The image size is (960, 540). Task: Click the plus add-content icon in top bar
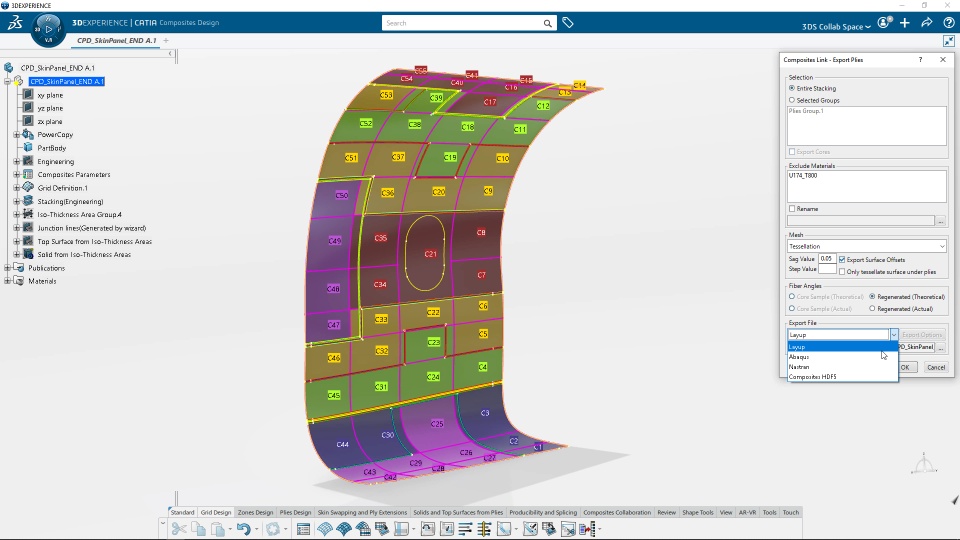coord(905,23)
